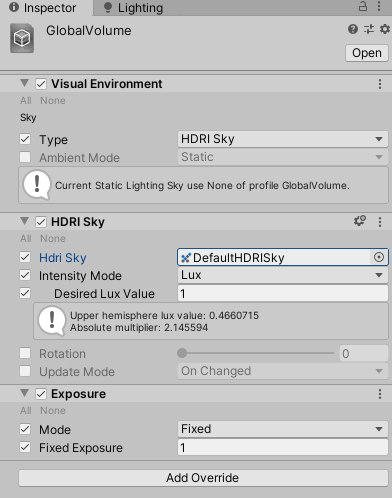392x498 pixels.
Task: Open the Sky Type dropdown showing HDRI Sky
Action: [283, 139]
